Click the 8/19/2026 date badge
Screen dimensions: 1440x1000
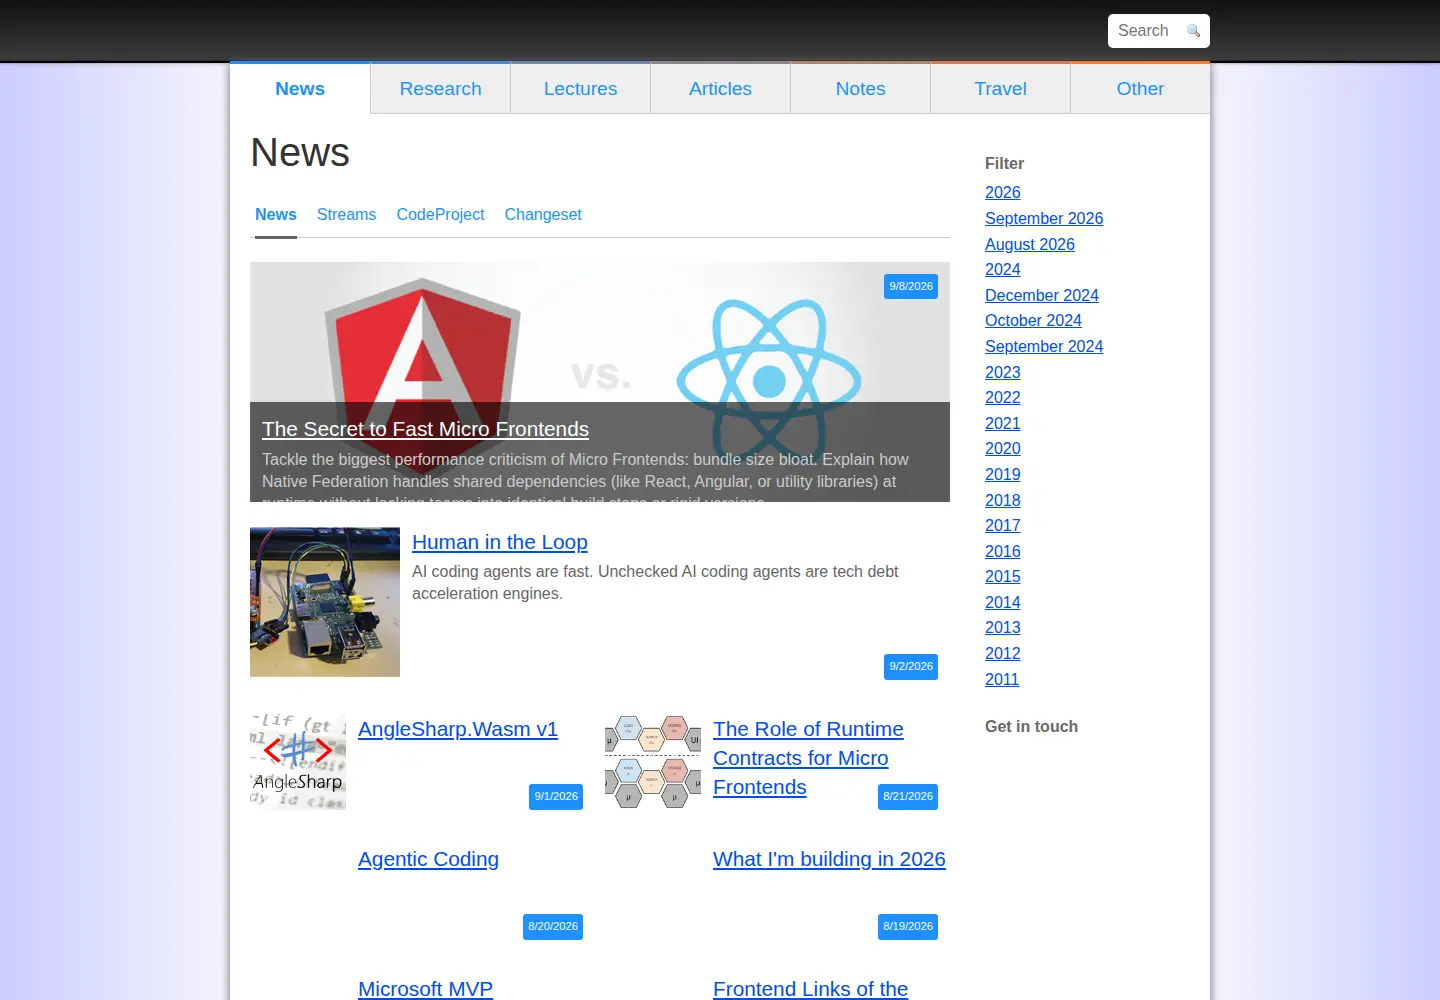908,927
